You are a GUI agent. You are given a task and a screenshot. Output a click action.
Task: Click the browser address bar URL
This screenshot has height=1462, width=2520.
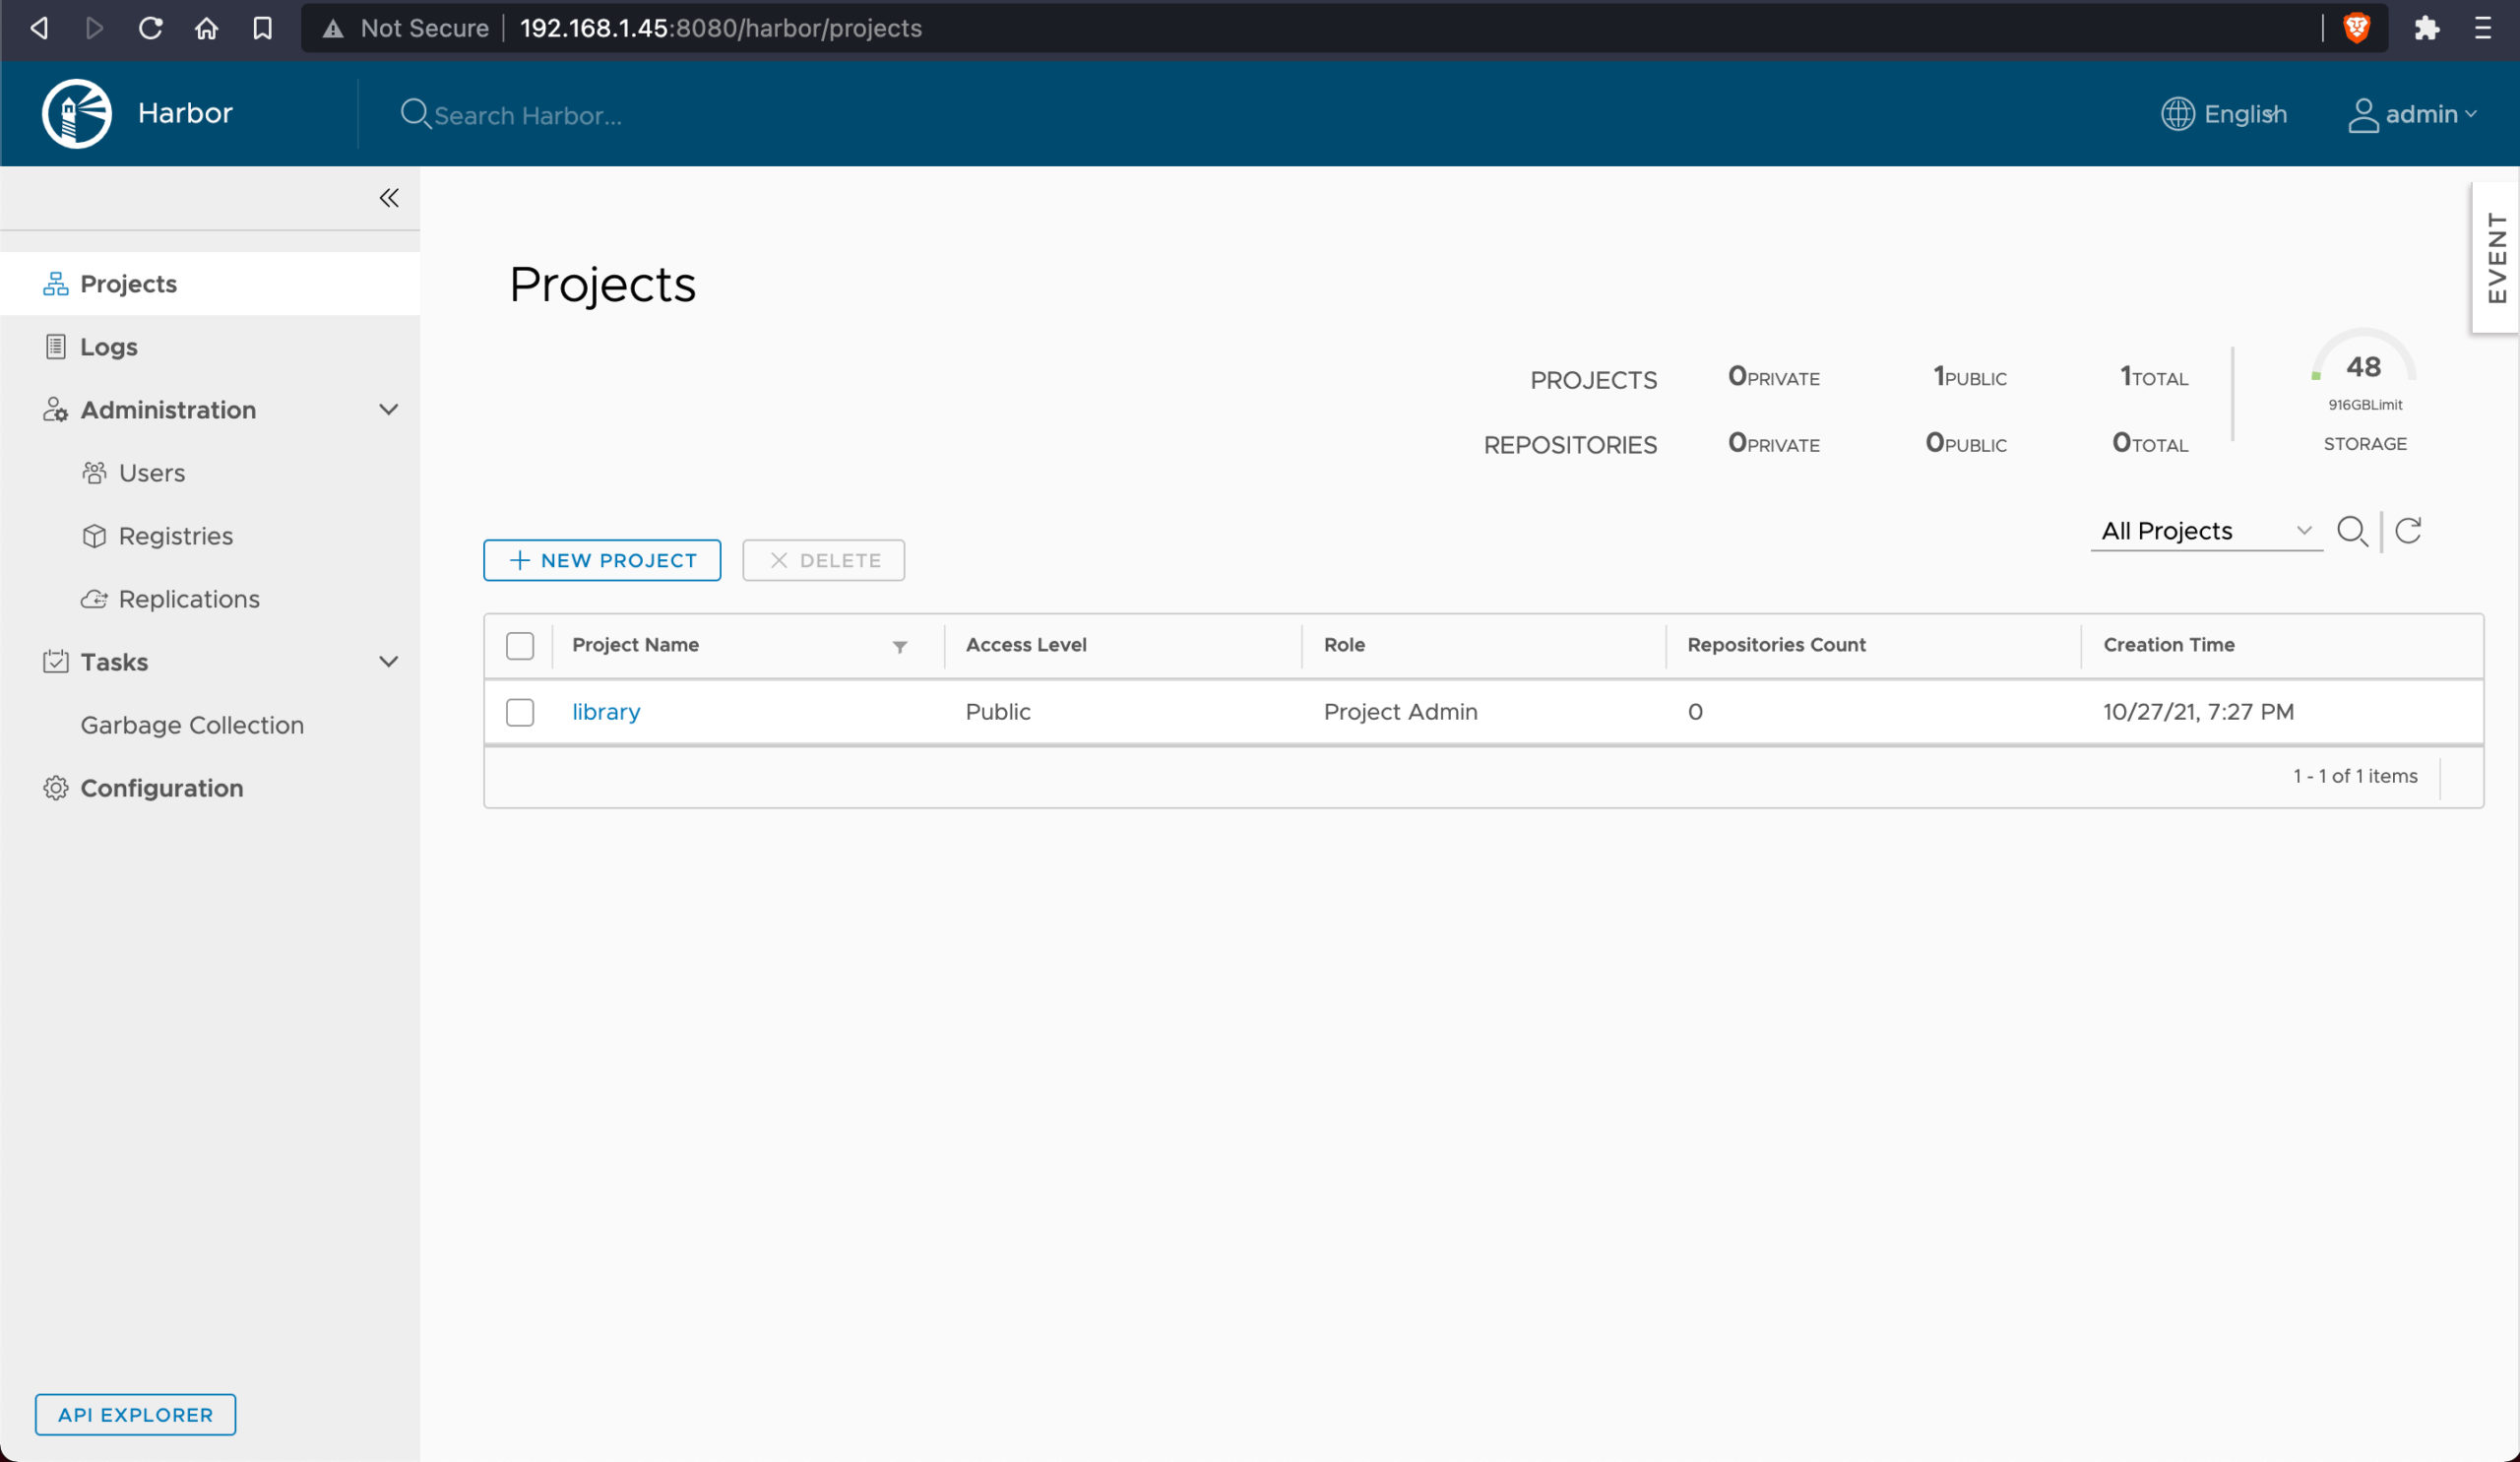pyautogui.click(x=721, y=28)
